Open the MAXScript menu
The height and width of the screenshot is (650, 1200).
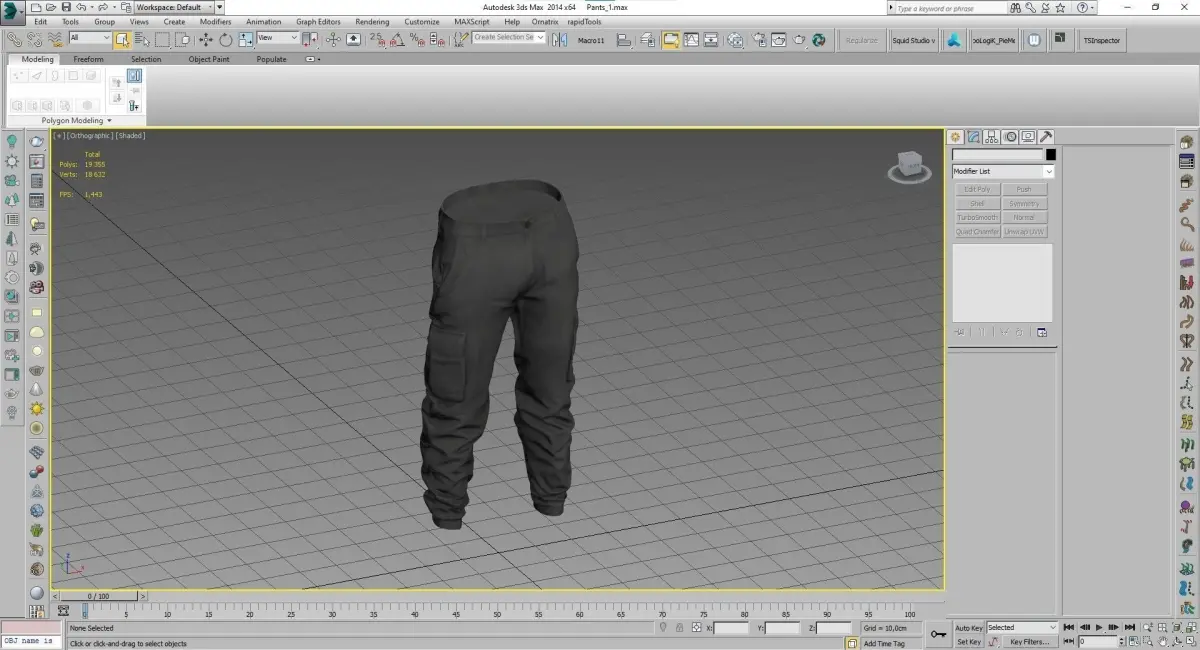click(x=473, y=21)
